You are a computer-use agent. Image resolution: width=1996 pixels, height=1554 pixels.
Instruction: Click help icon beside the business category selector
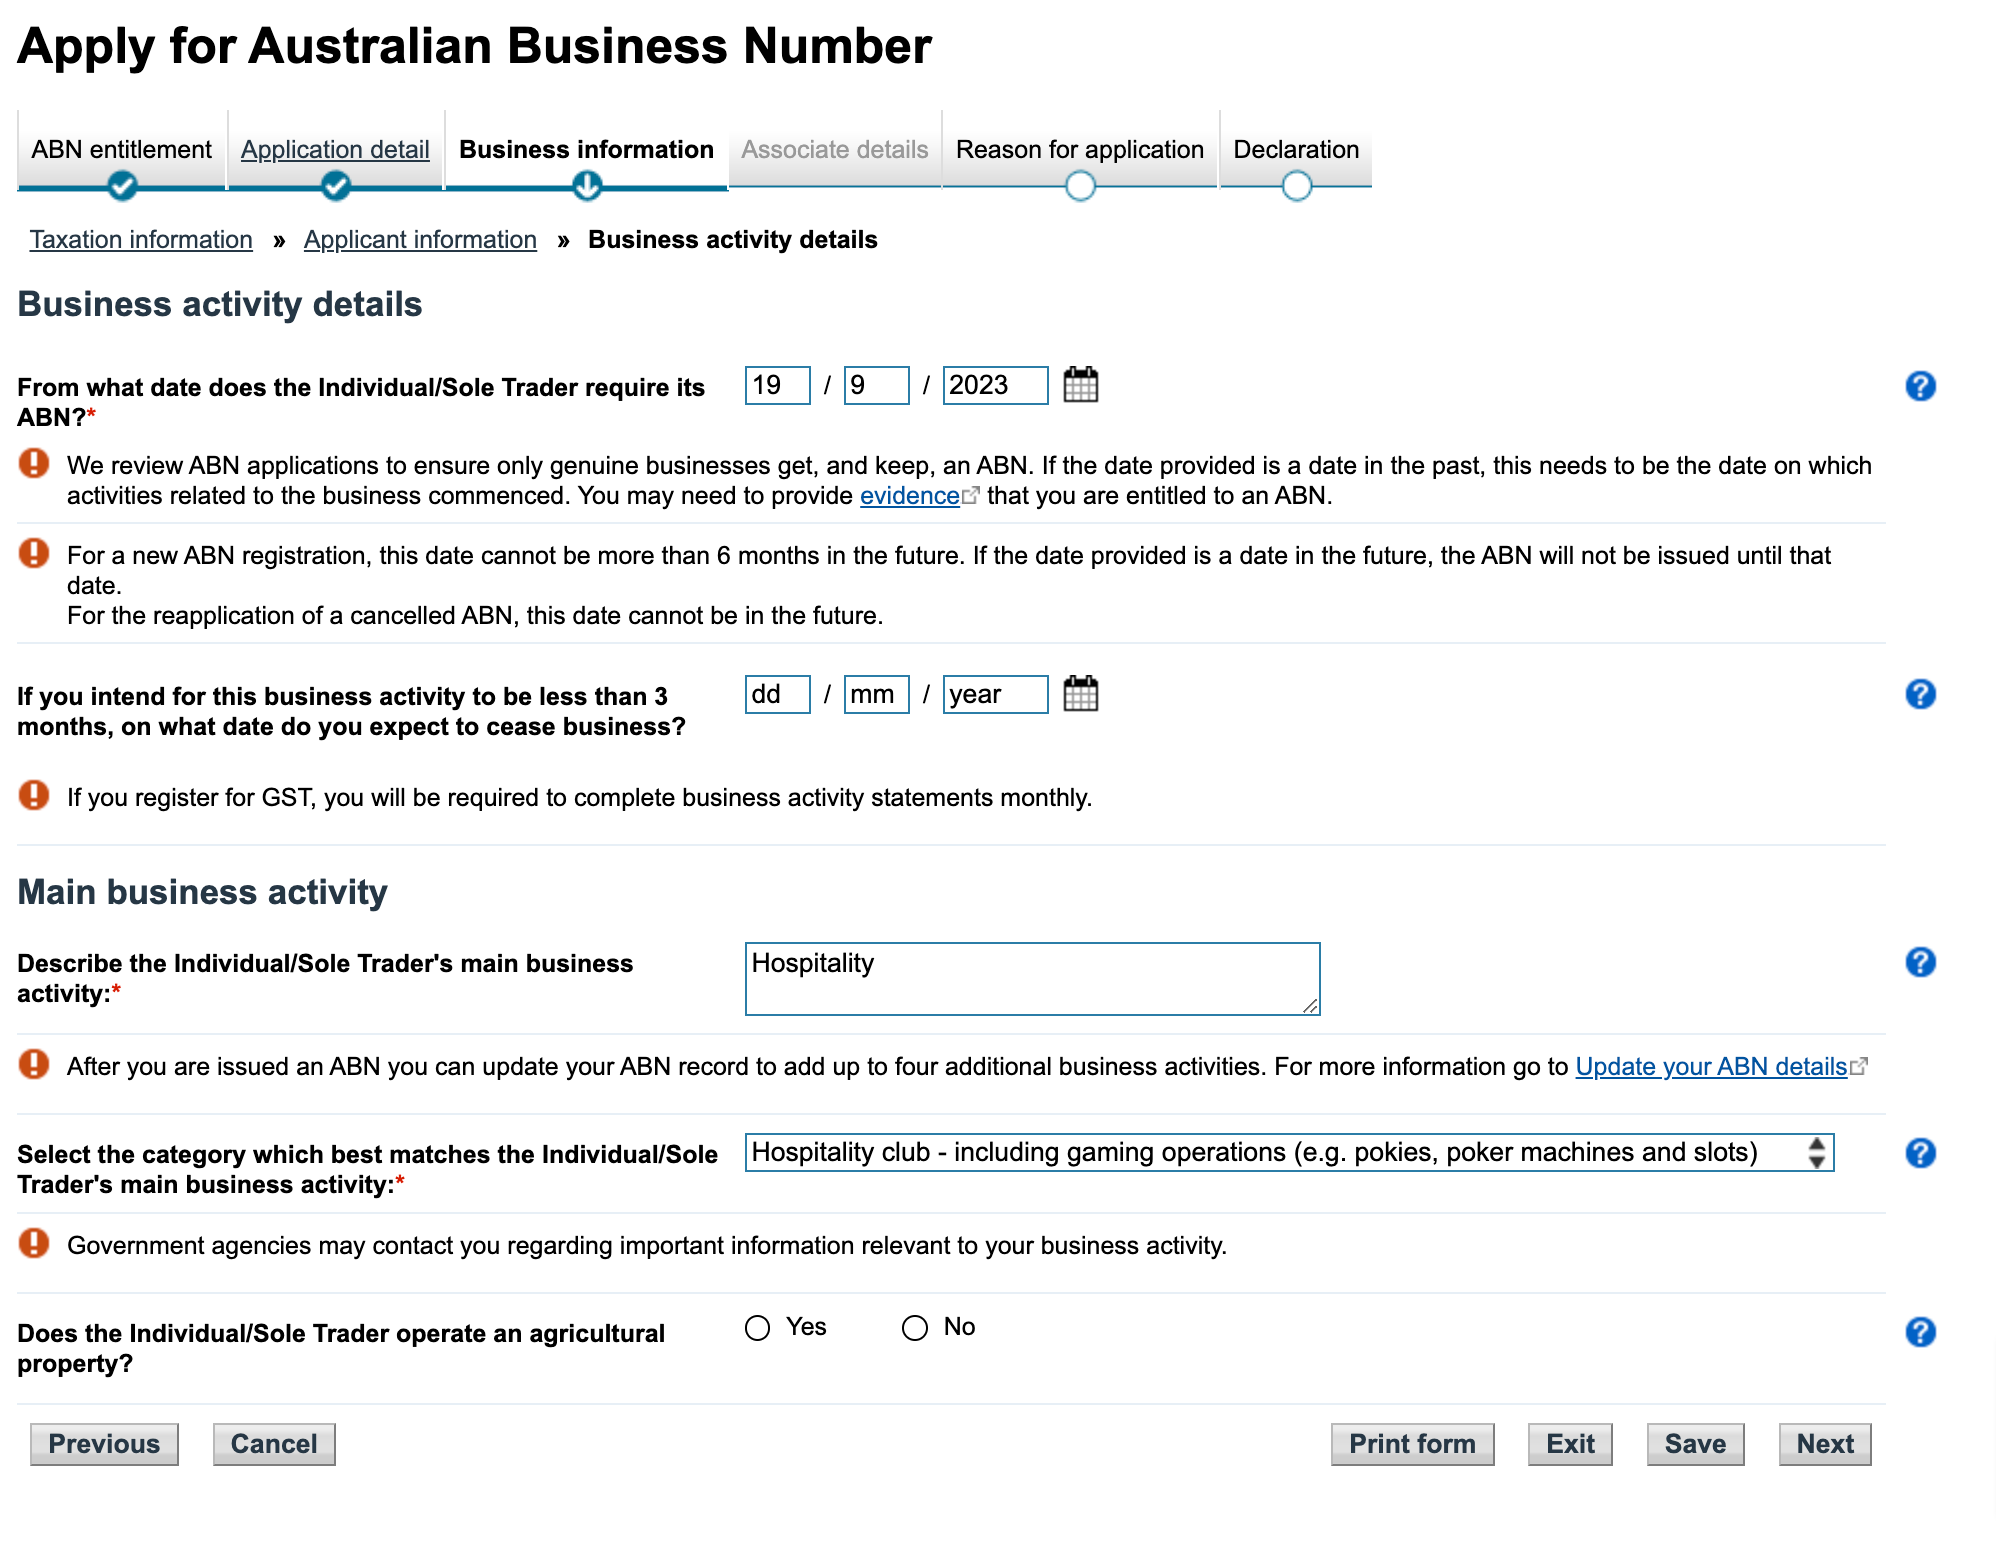click(1921, 1152)
